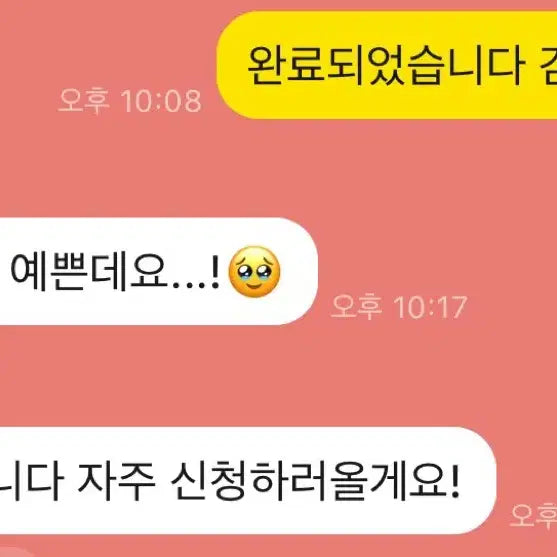
Task: Click the 오후 10:17 timestamp
Action: click(399, 307)
